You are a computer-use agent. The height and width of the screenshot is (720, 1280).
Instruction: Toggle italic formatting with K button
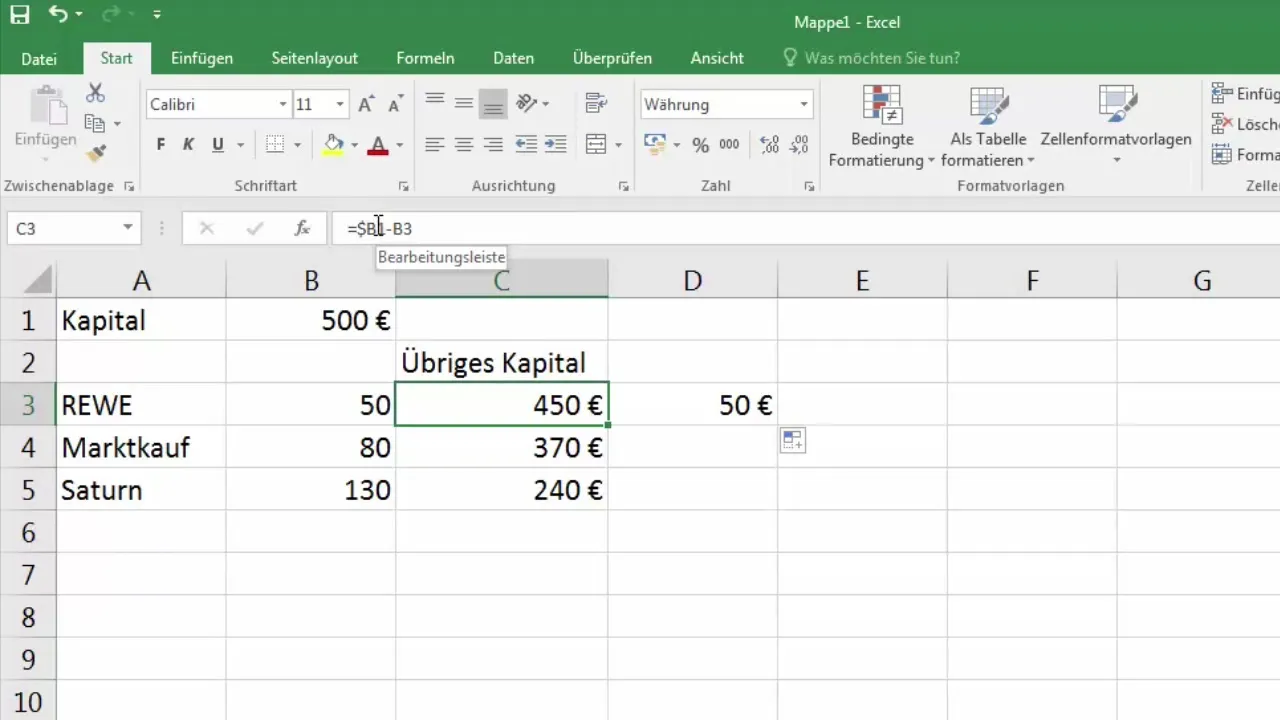point(188,145)
